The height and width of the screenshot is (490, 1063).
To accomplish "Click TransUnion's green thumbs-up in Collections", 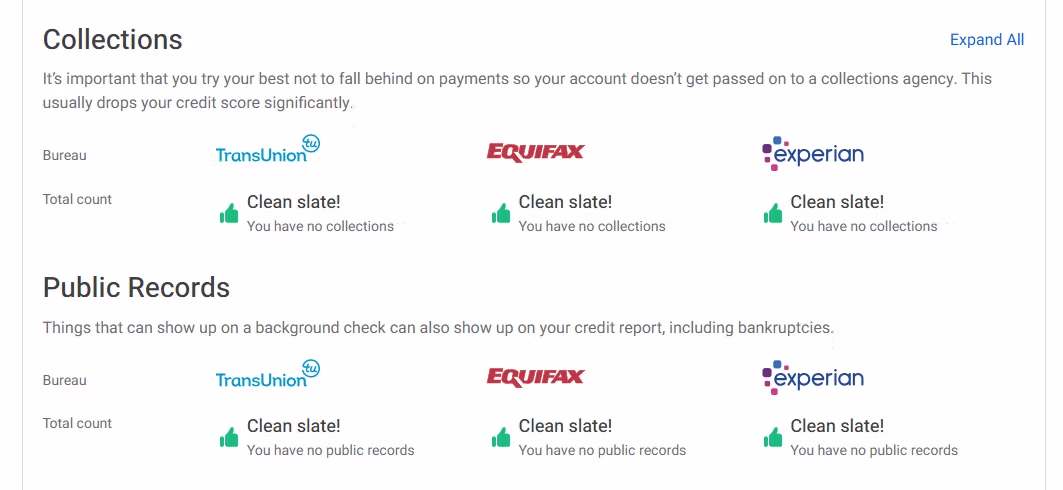I will tap(229, 213).
